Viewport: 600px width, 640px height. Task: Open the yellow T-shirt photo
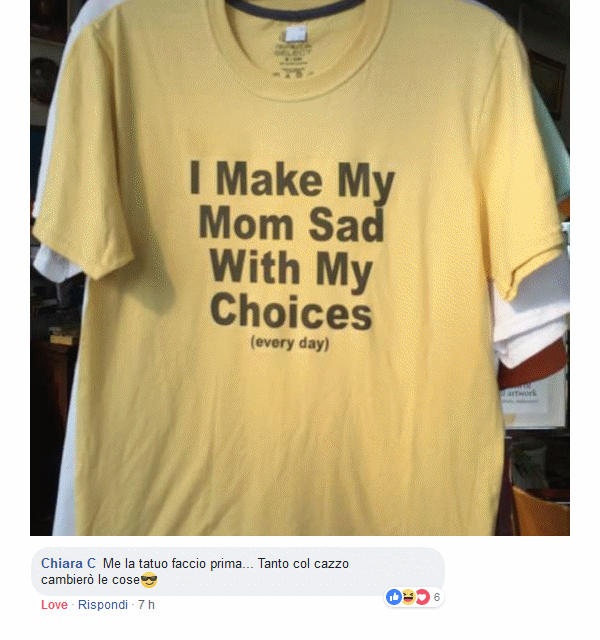point(300,268)
